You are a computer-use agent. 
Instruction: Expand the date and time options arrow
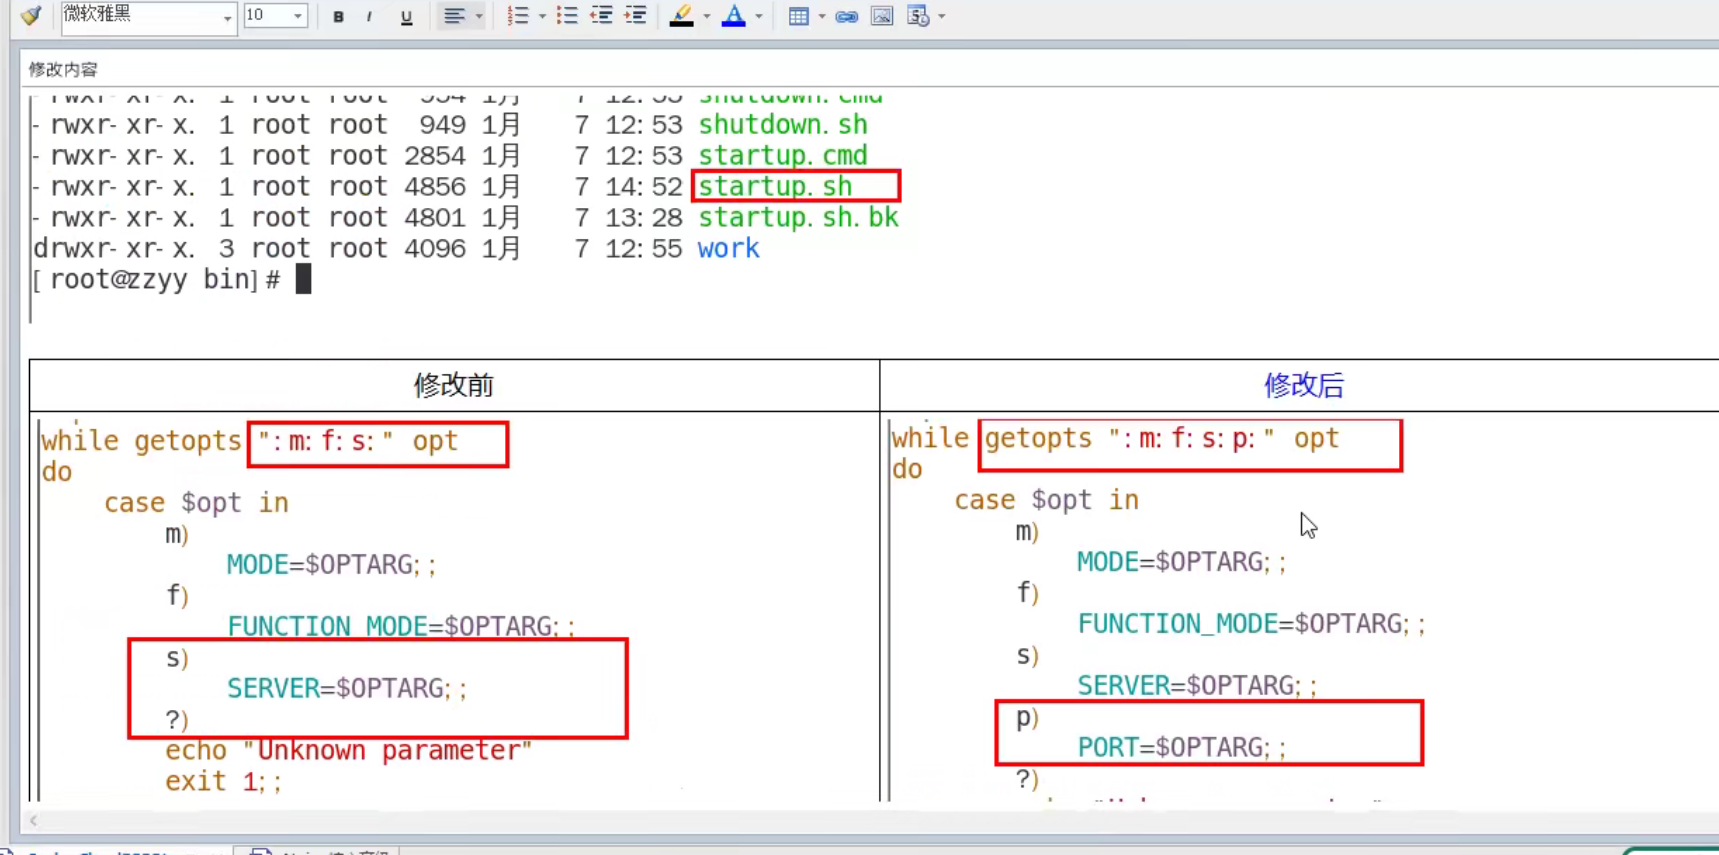pos(942,17)
